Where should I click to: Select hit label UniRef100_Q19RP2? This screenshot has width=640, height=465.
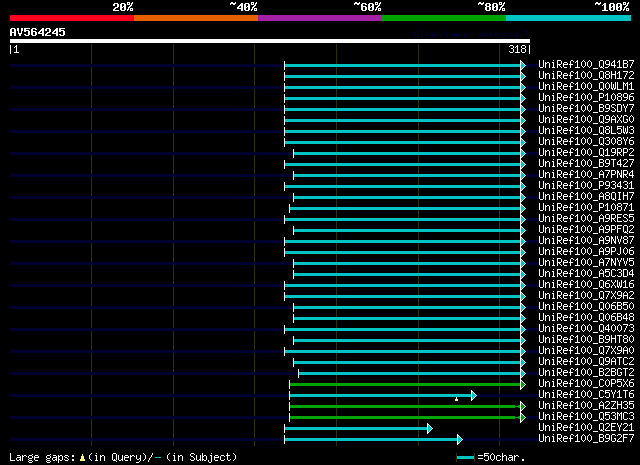[586, 152]
